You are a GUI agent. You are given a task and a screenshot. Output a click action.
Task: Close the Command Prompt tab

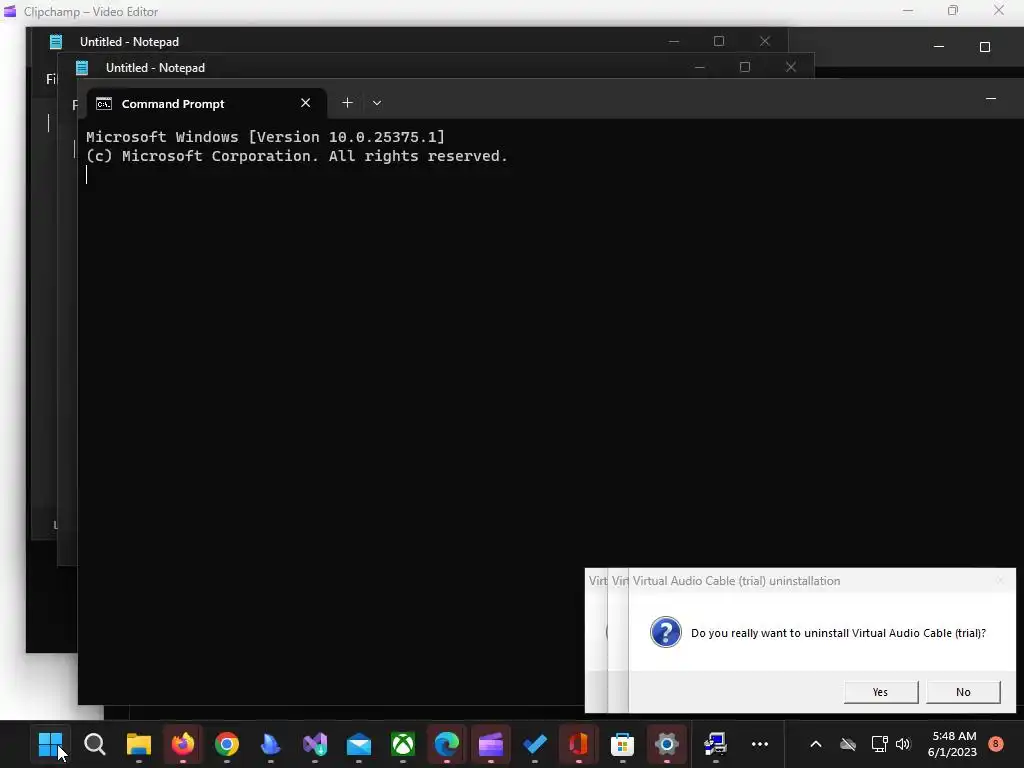305,103
